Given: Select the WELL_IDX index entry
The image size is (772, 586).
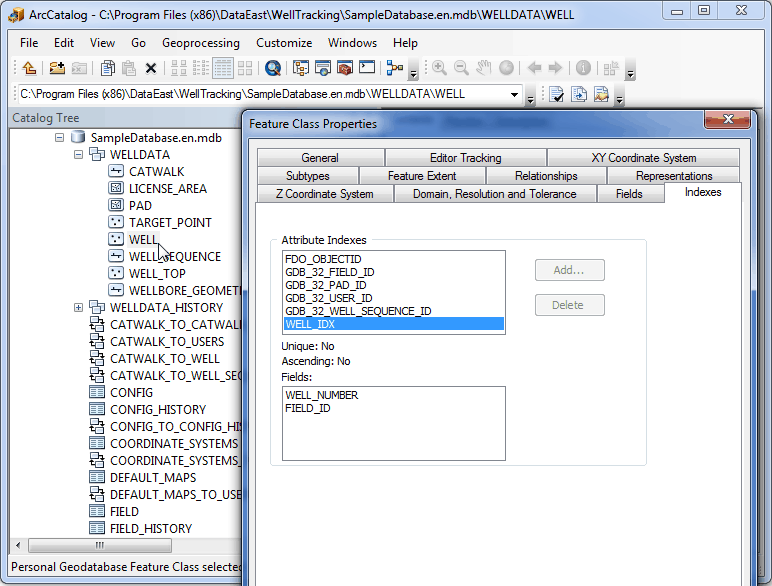Looking at the screenshot, I should coord(393,324).
